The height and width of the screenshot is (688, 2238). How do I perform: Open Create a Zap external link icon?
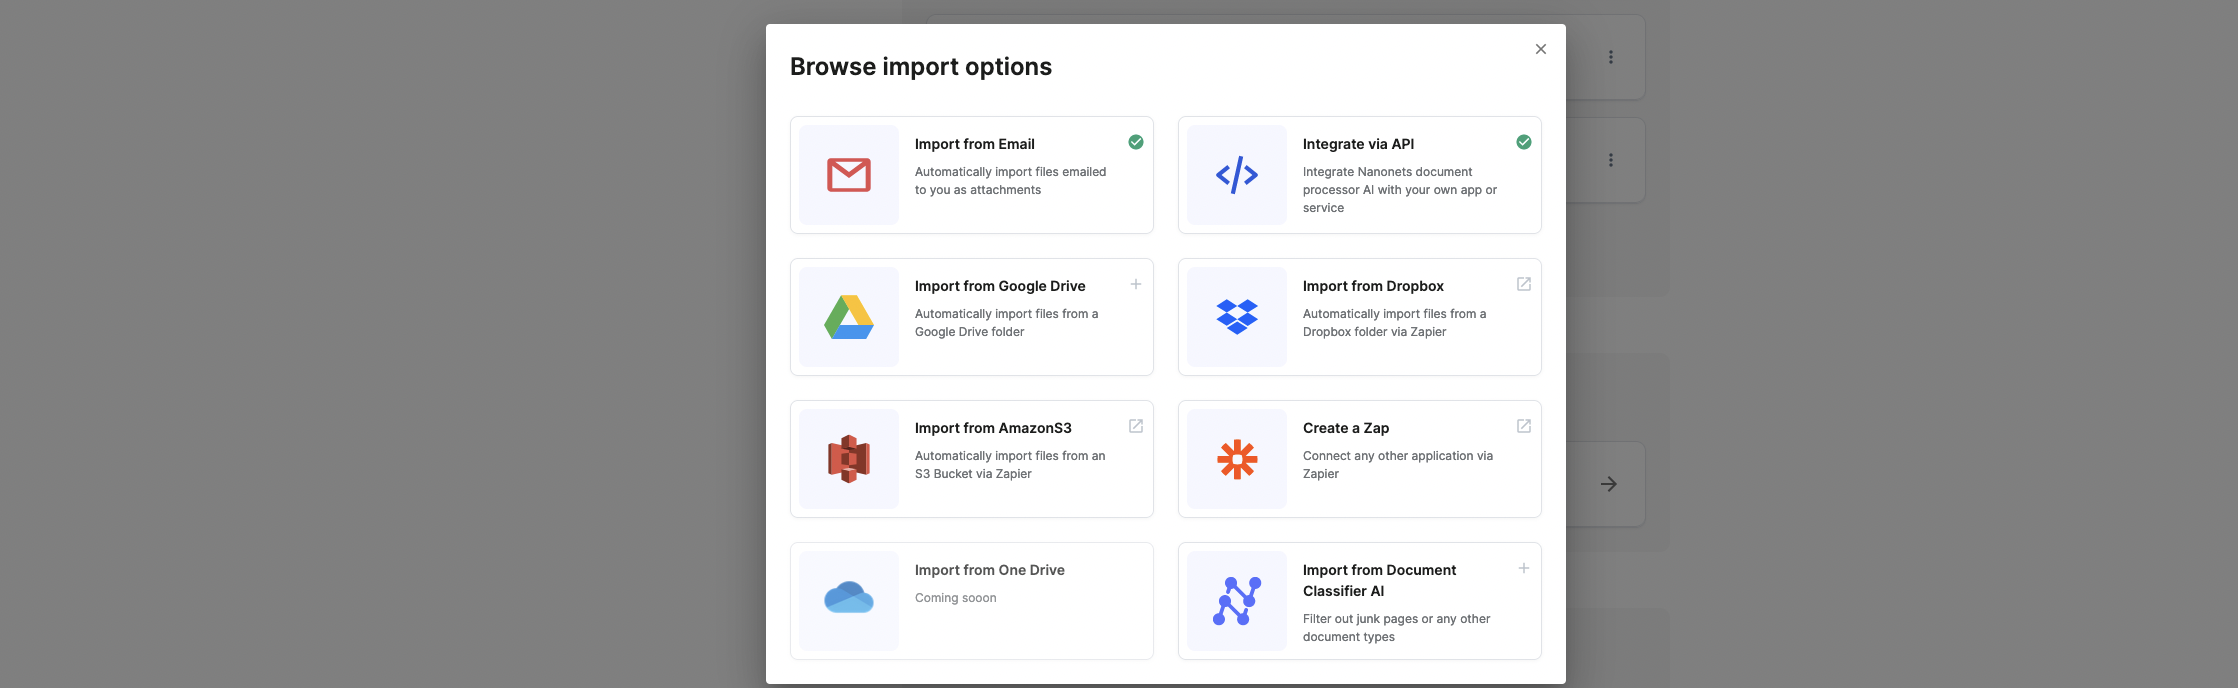tap(1523, 426)
